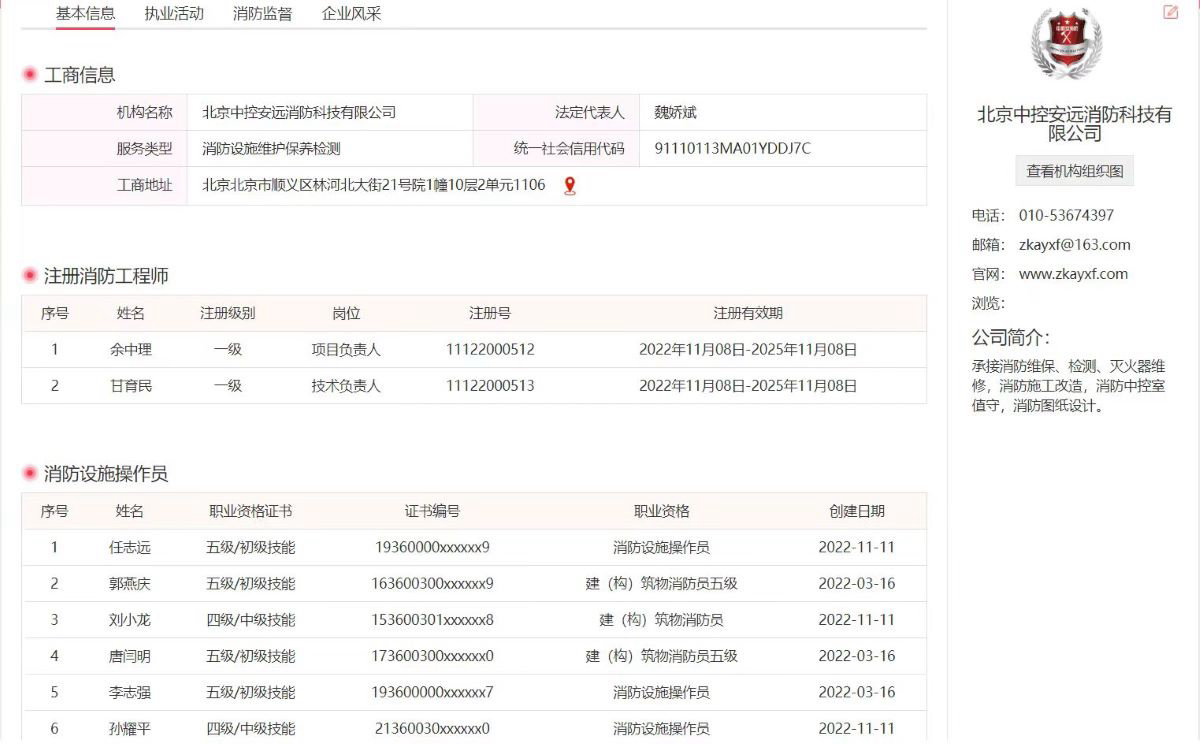Click the 工商信息 section heading
Image resolution: width=1200 pixels, height=744 pixels.
click(x=80, y=75)
